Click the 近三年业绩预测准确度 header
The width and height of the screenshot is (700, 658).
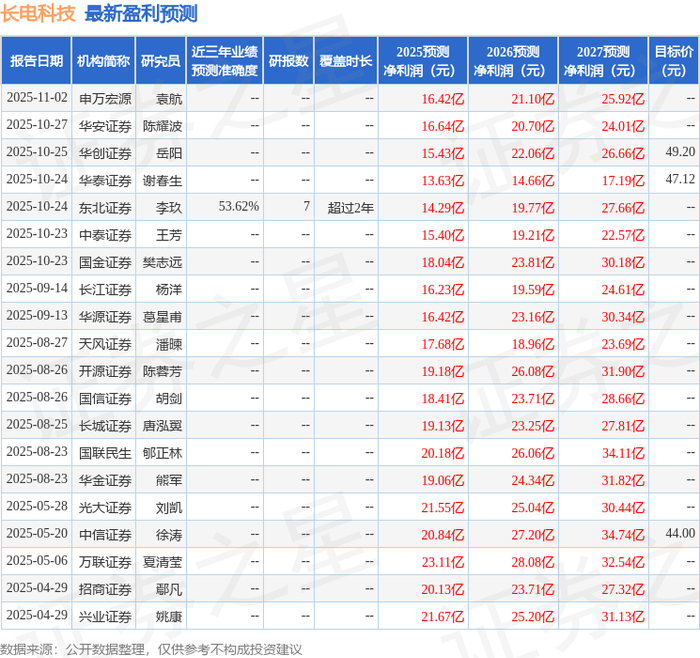pos(225,61)
